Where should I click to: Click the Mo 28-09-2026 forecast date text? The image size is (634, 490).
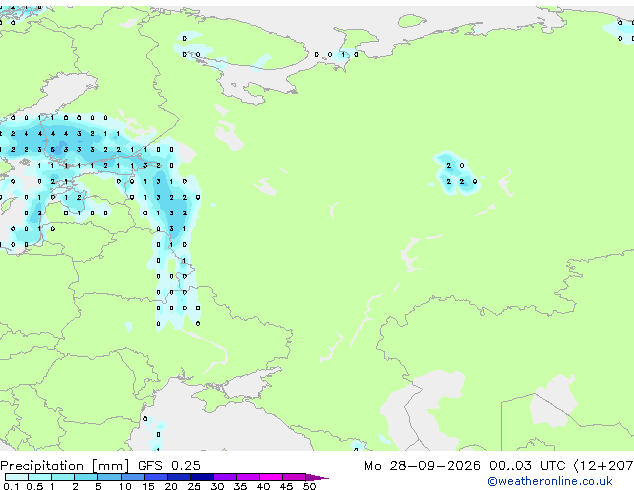point(422,466)
